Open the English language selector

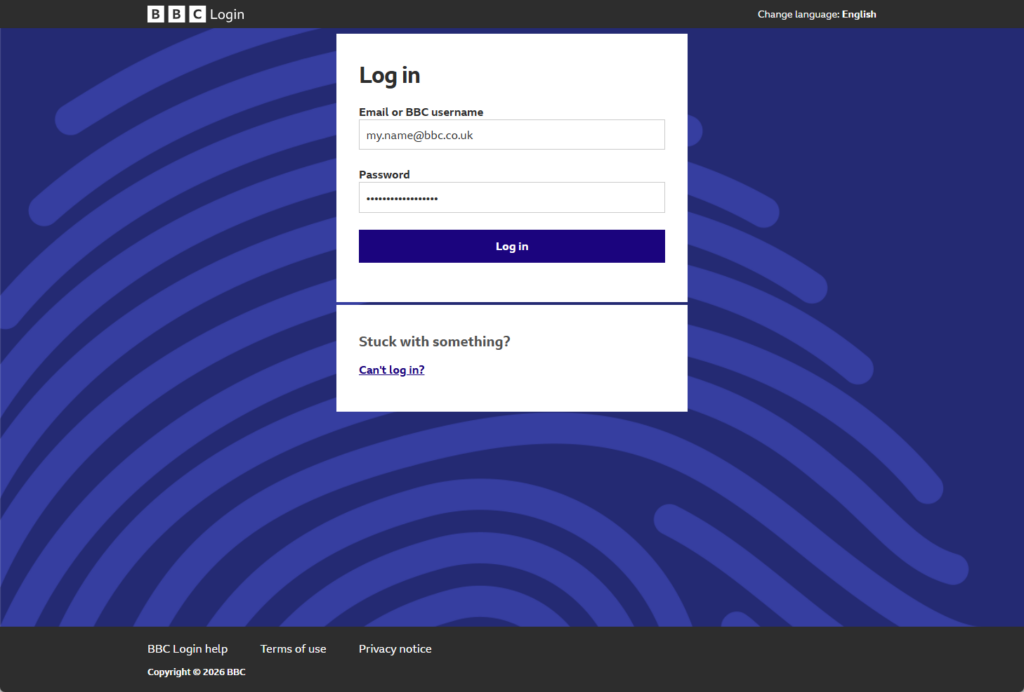click(858, 14)
